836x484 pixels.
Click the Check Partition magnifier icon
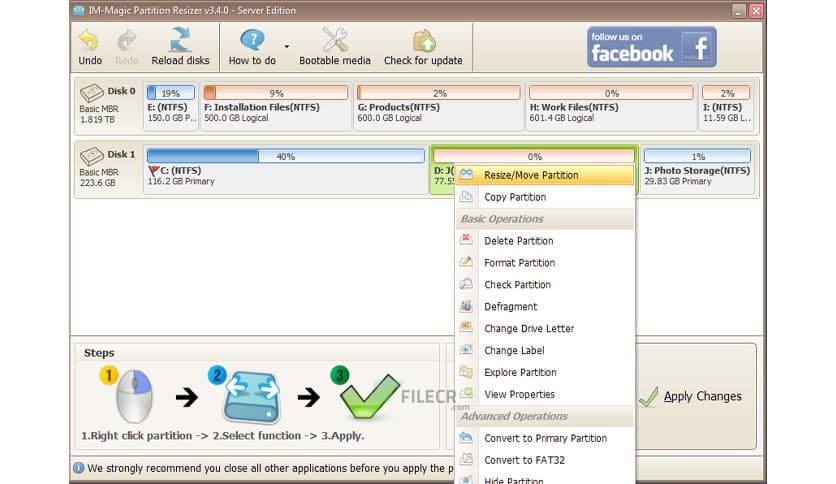pyautogui.click(x=466, y=284)
